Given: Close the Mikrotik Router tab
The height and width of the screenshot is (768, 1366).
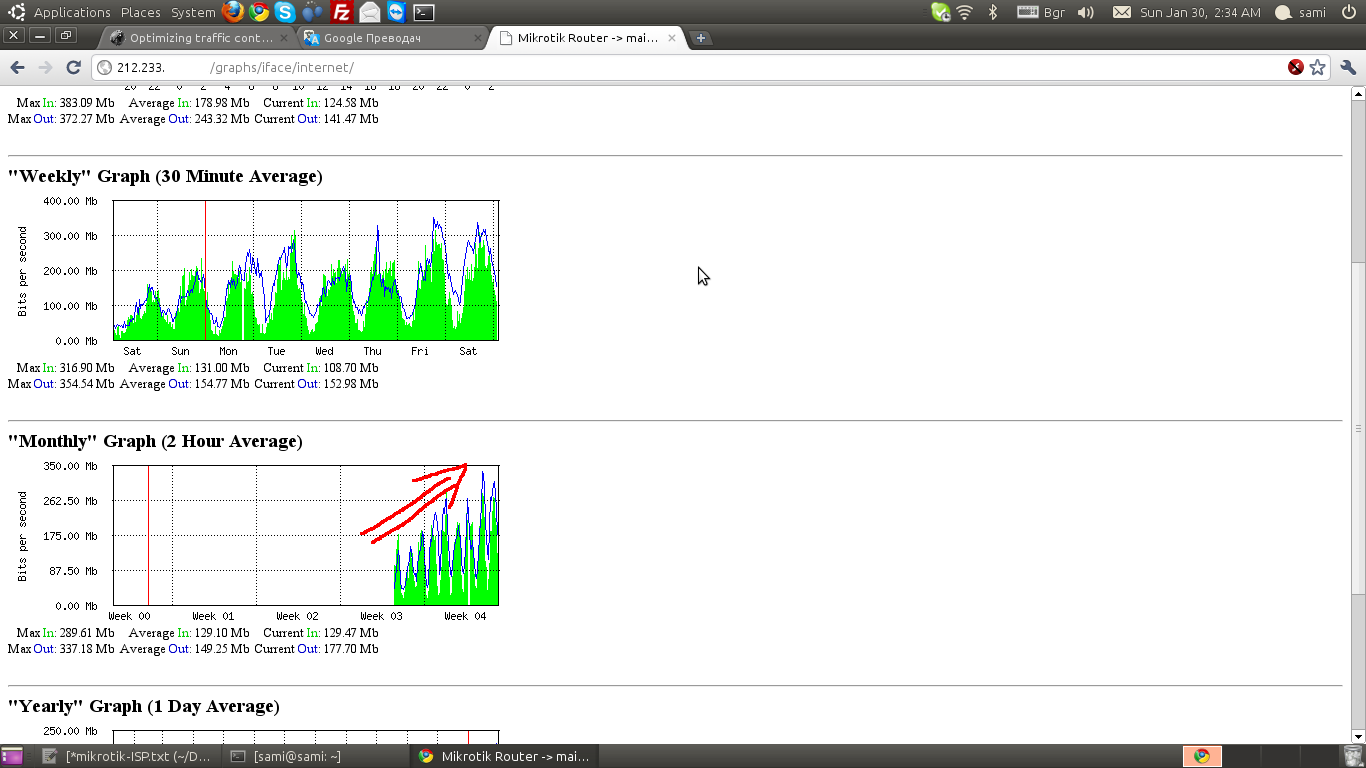Looking at the screenshot, I should (672, 38).
